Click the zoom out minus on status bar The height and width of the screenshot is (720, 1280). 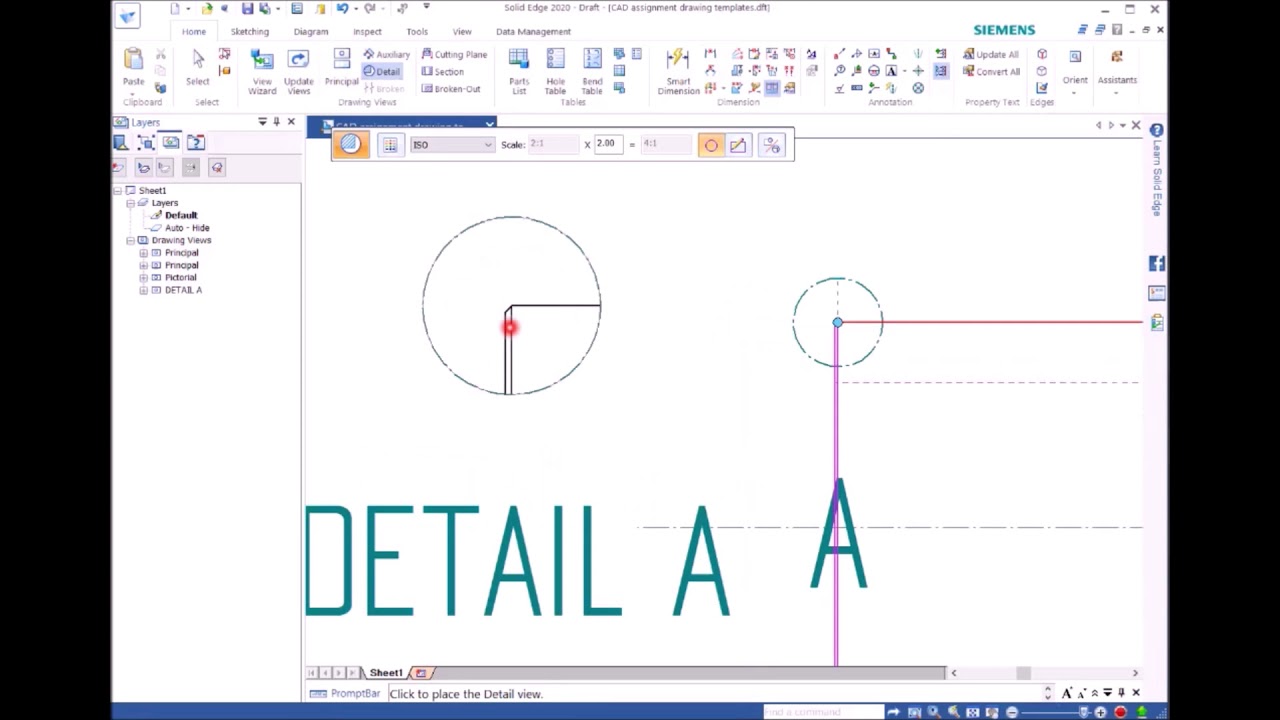click(1012, 712)
